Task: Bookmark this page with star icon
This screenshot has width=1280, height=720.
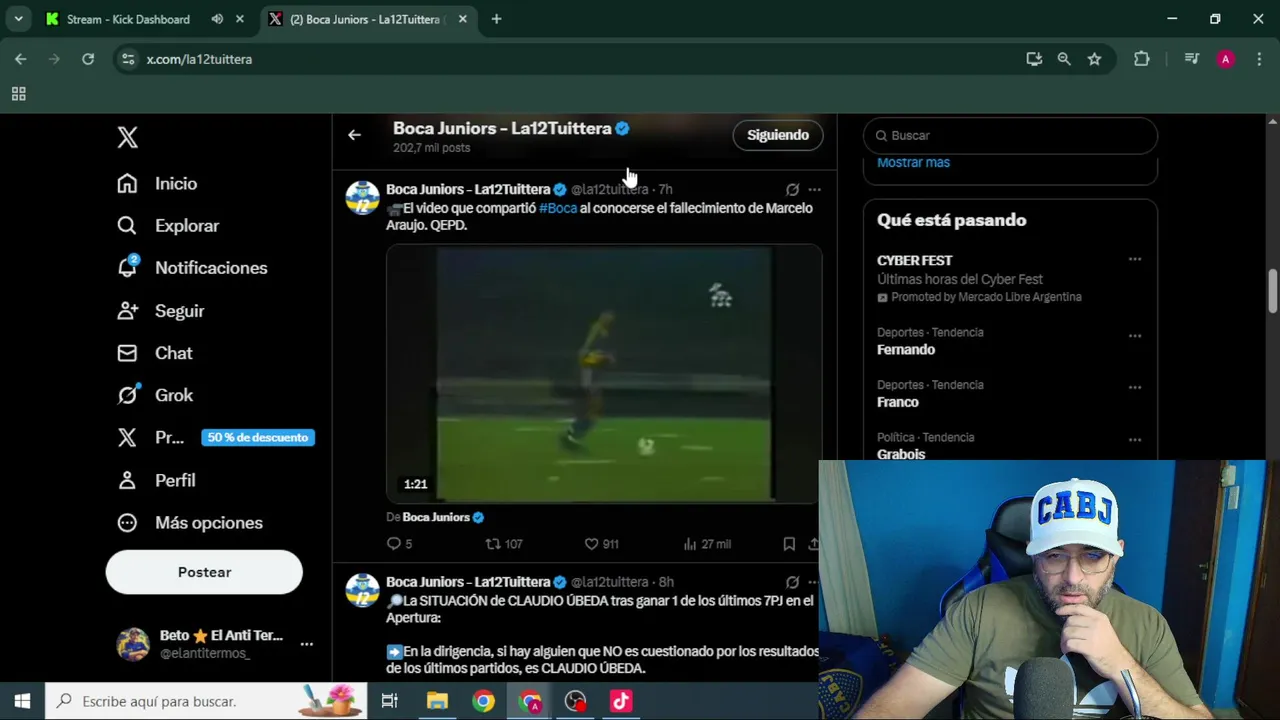Action: point(1094,59)
